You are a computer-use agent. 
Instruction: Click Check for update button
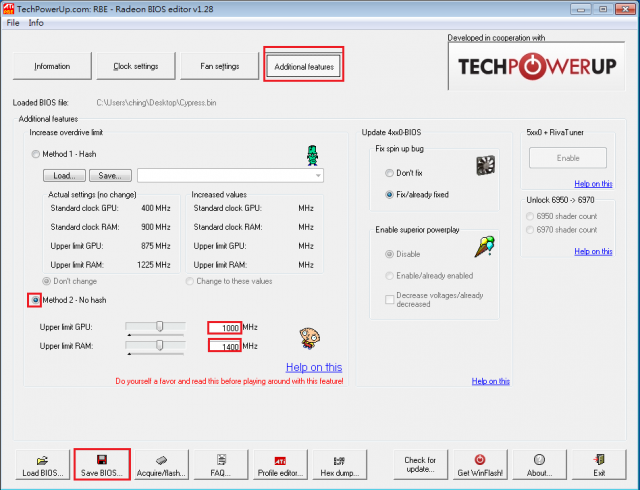pyautogui.click(x=420, y=465)
